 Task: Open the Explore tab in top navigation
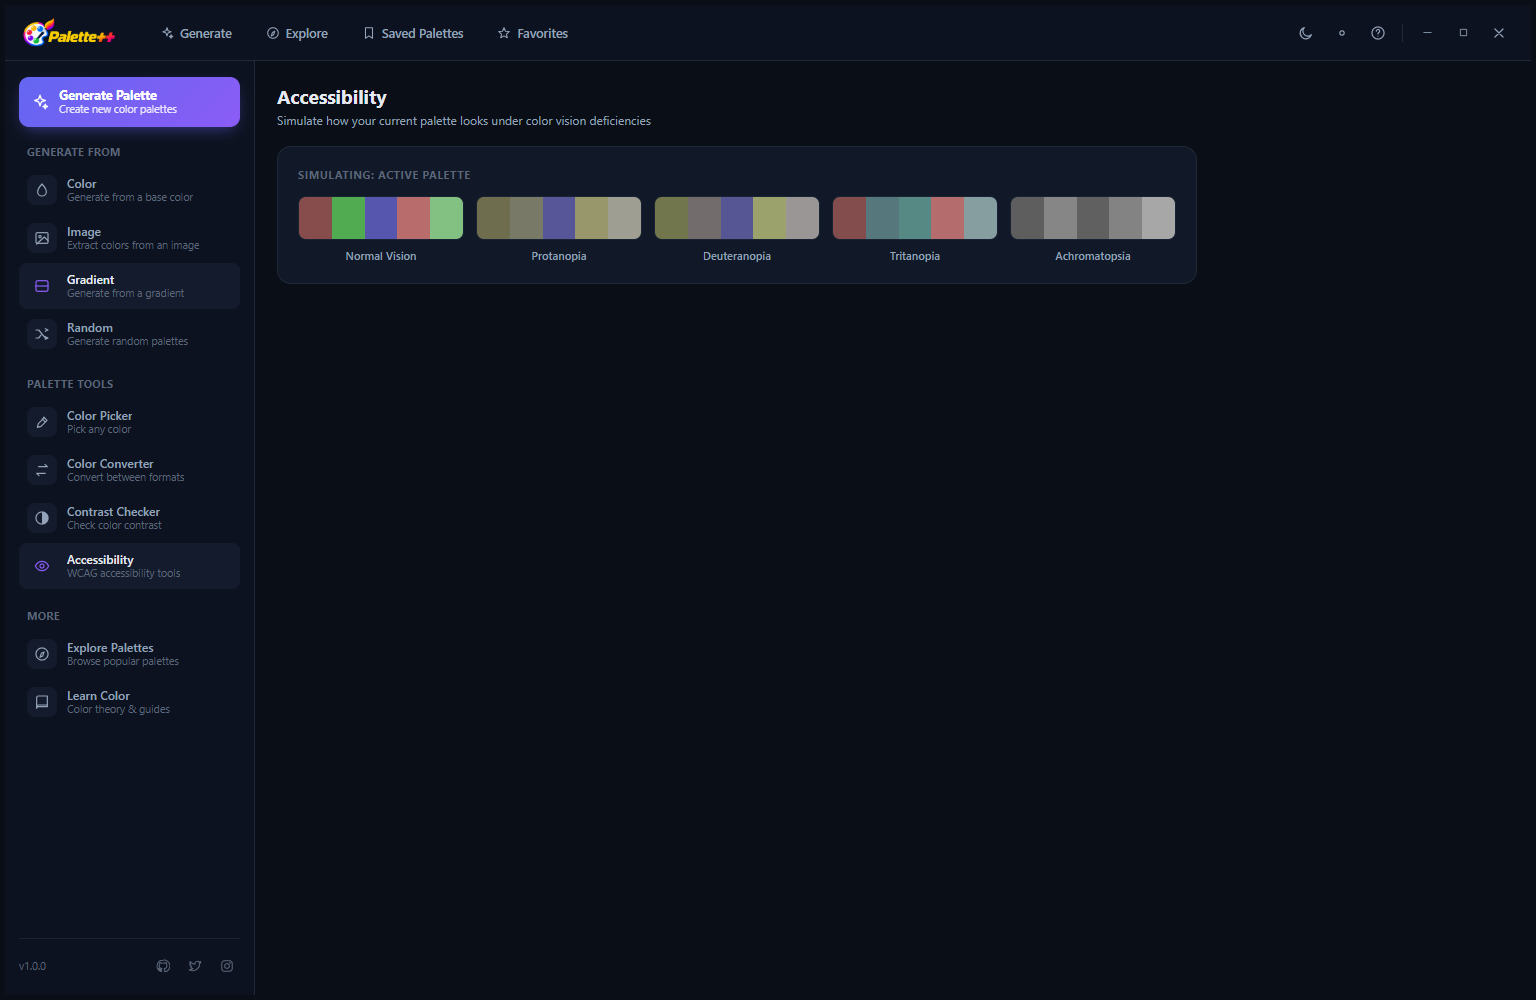297,33
